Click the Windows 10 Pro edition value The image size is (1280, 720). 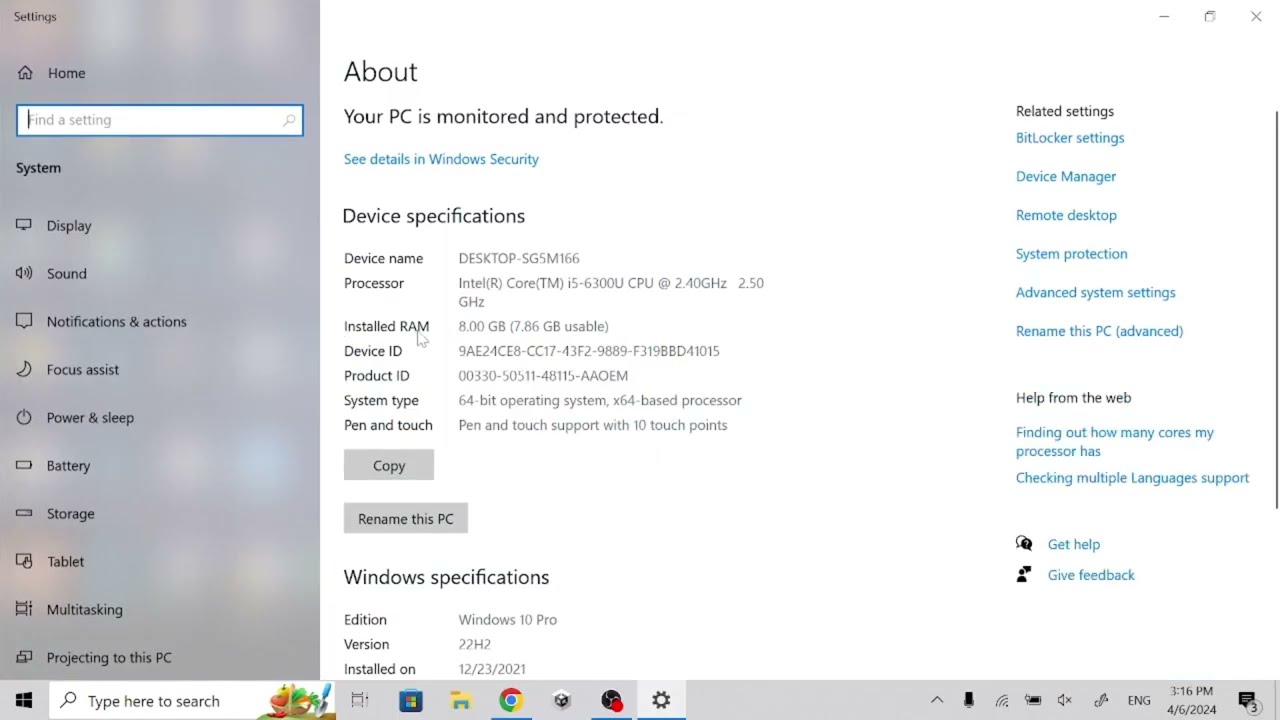click(x=508, y=620)
